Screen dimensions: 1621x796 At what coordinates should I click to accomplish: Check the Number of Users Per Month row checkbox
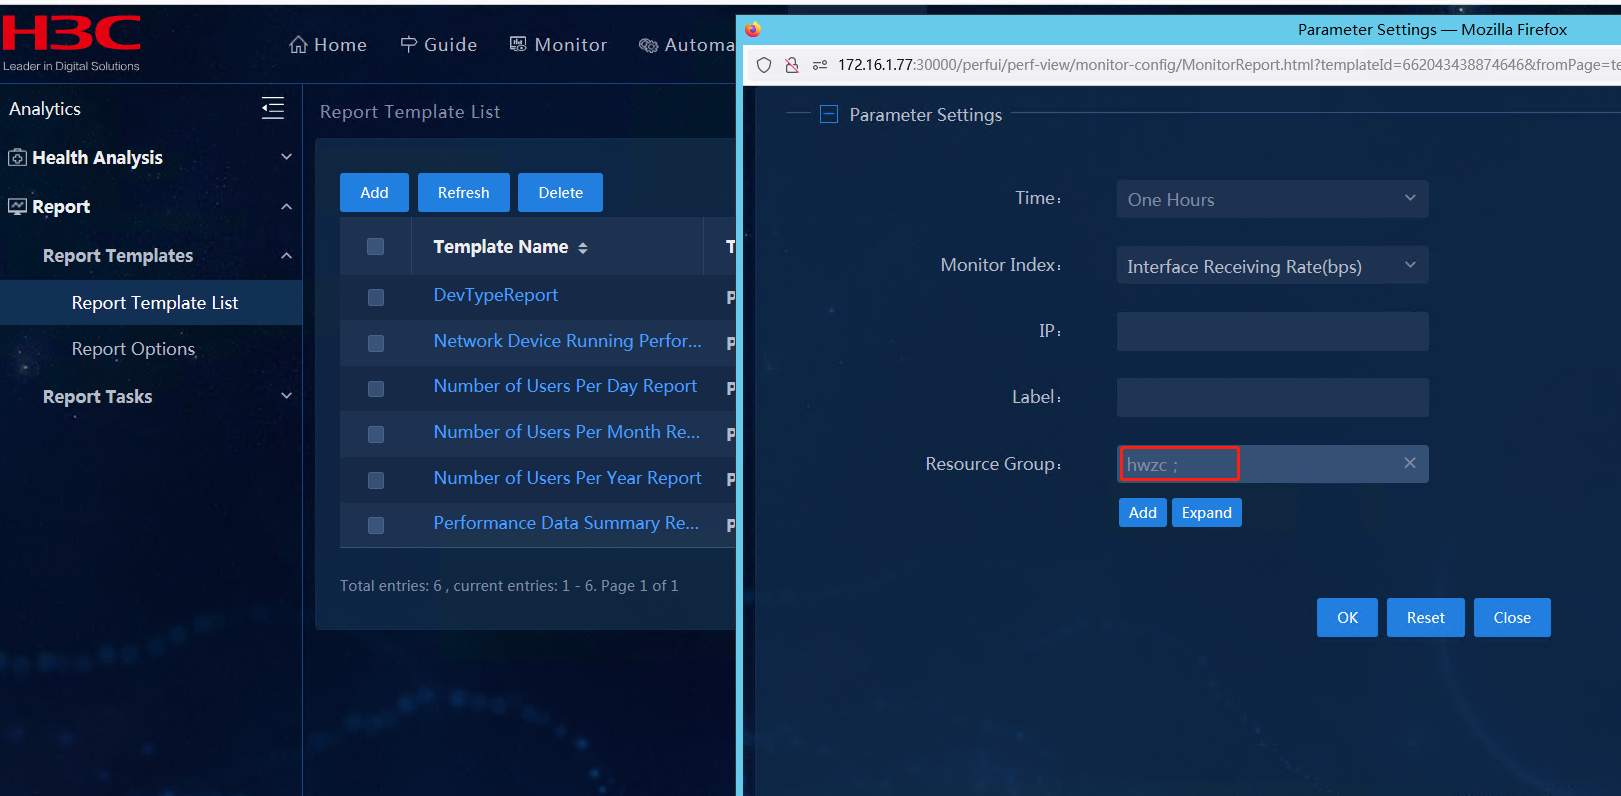point(376,434)
